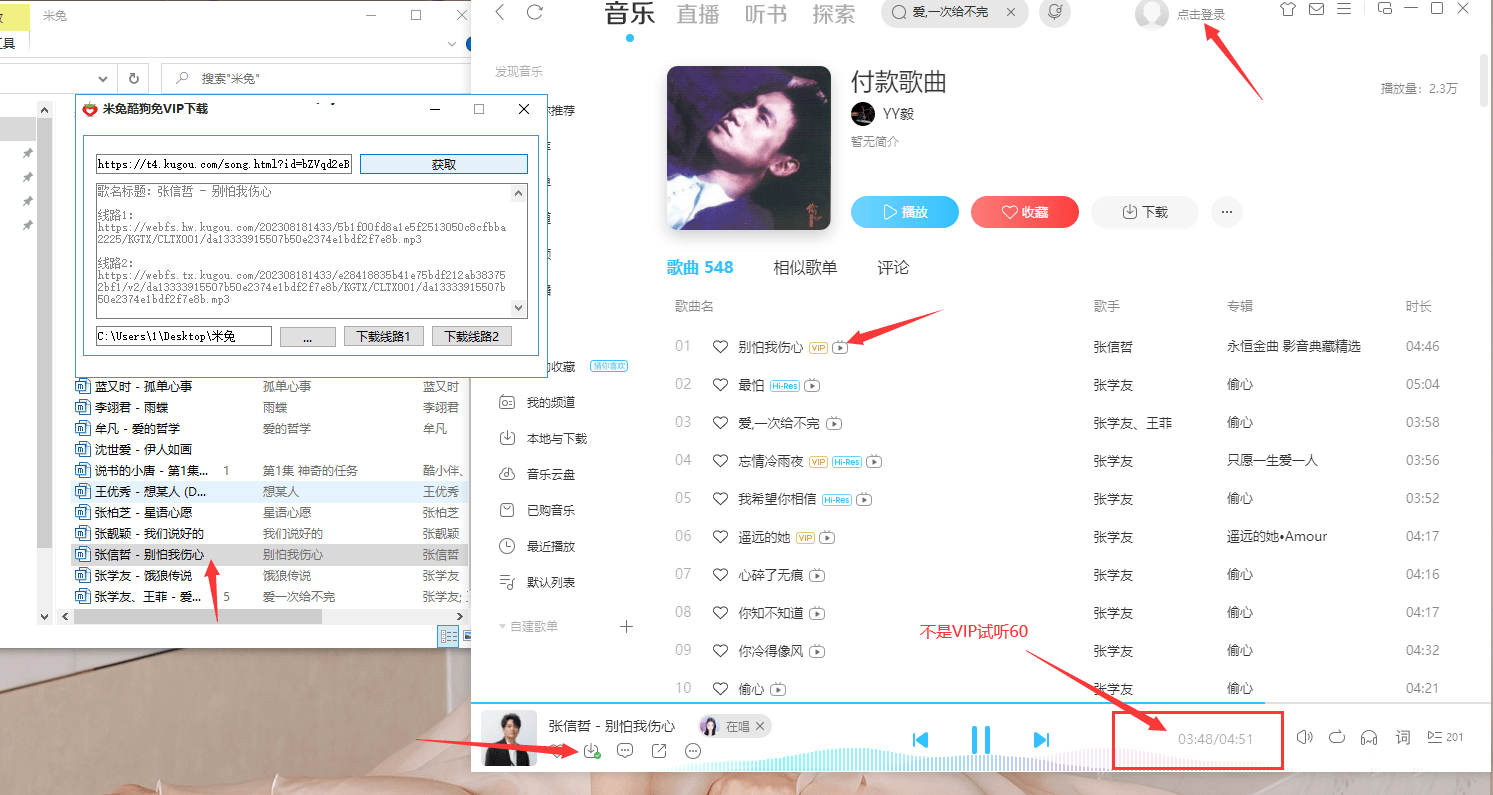Favorite 你知不知道 with its heart
The width and height of the screenshot is (1493, 795).
coord(720,613)
